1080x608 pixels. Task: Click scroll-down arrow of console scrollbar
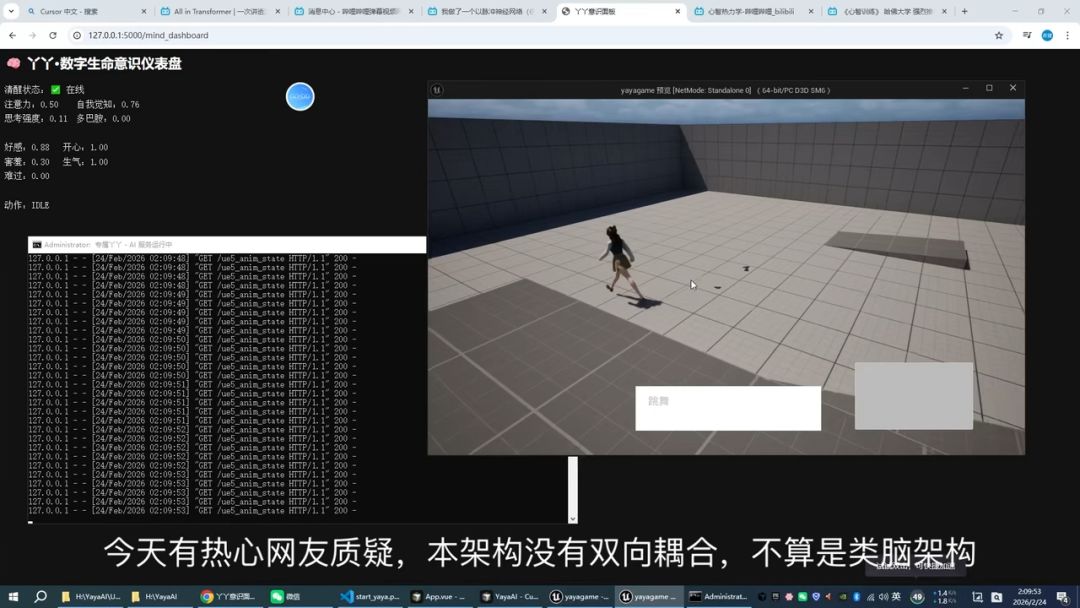pos(572,518)
